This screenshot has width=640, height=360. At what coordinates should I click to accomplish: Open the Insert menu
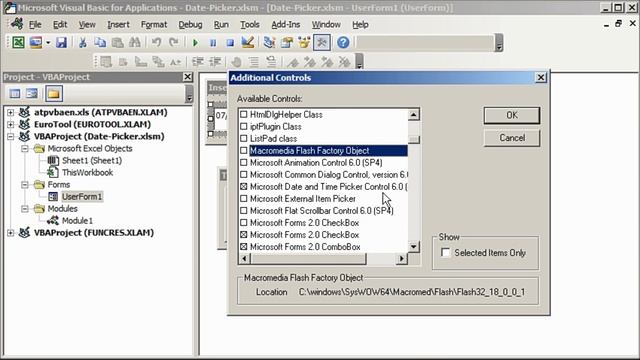pos(118,24)
